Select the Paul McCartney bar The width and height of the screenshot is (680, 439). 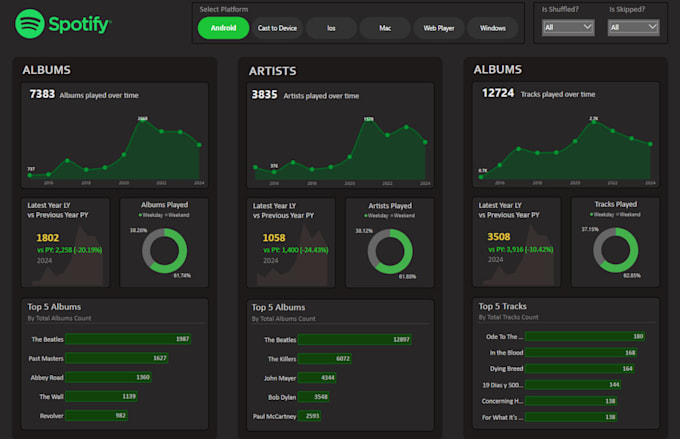point(310,416)
